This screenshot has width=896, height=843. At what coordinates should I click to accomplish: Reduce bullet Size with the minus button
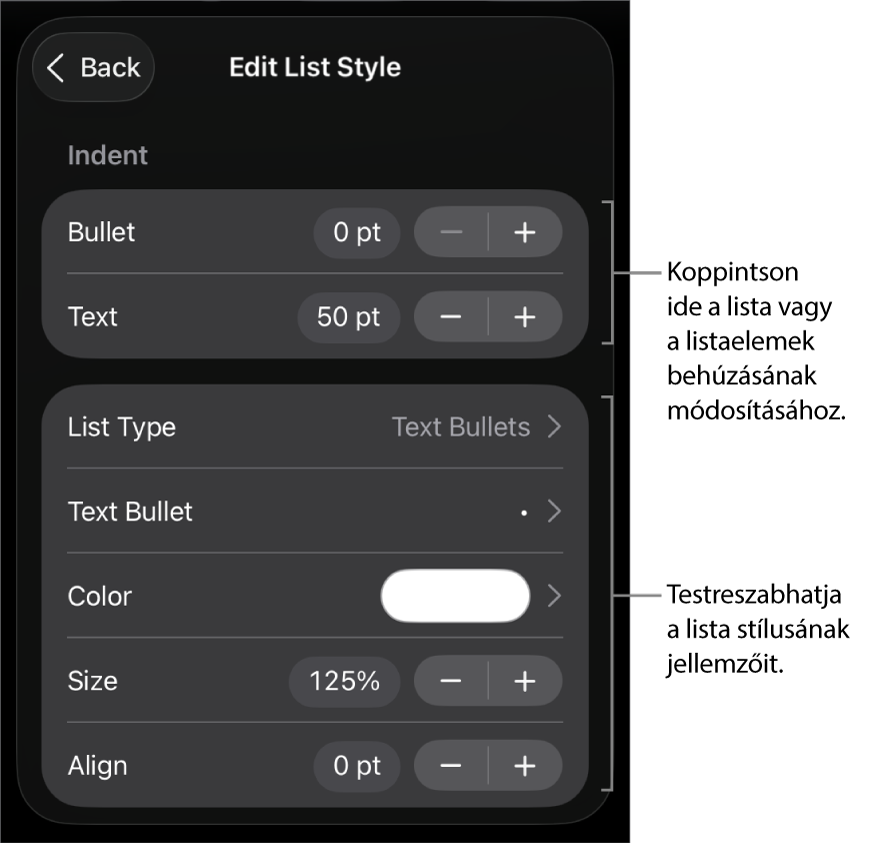(451, 681)
